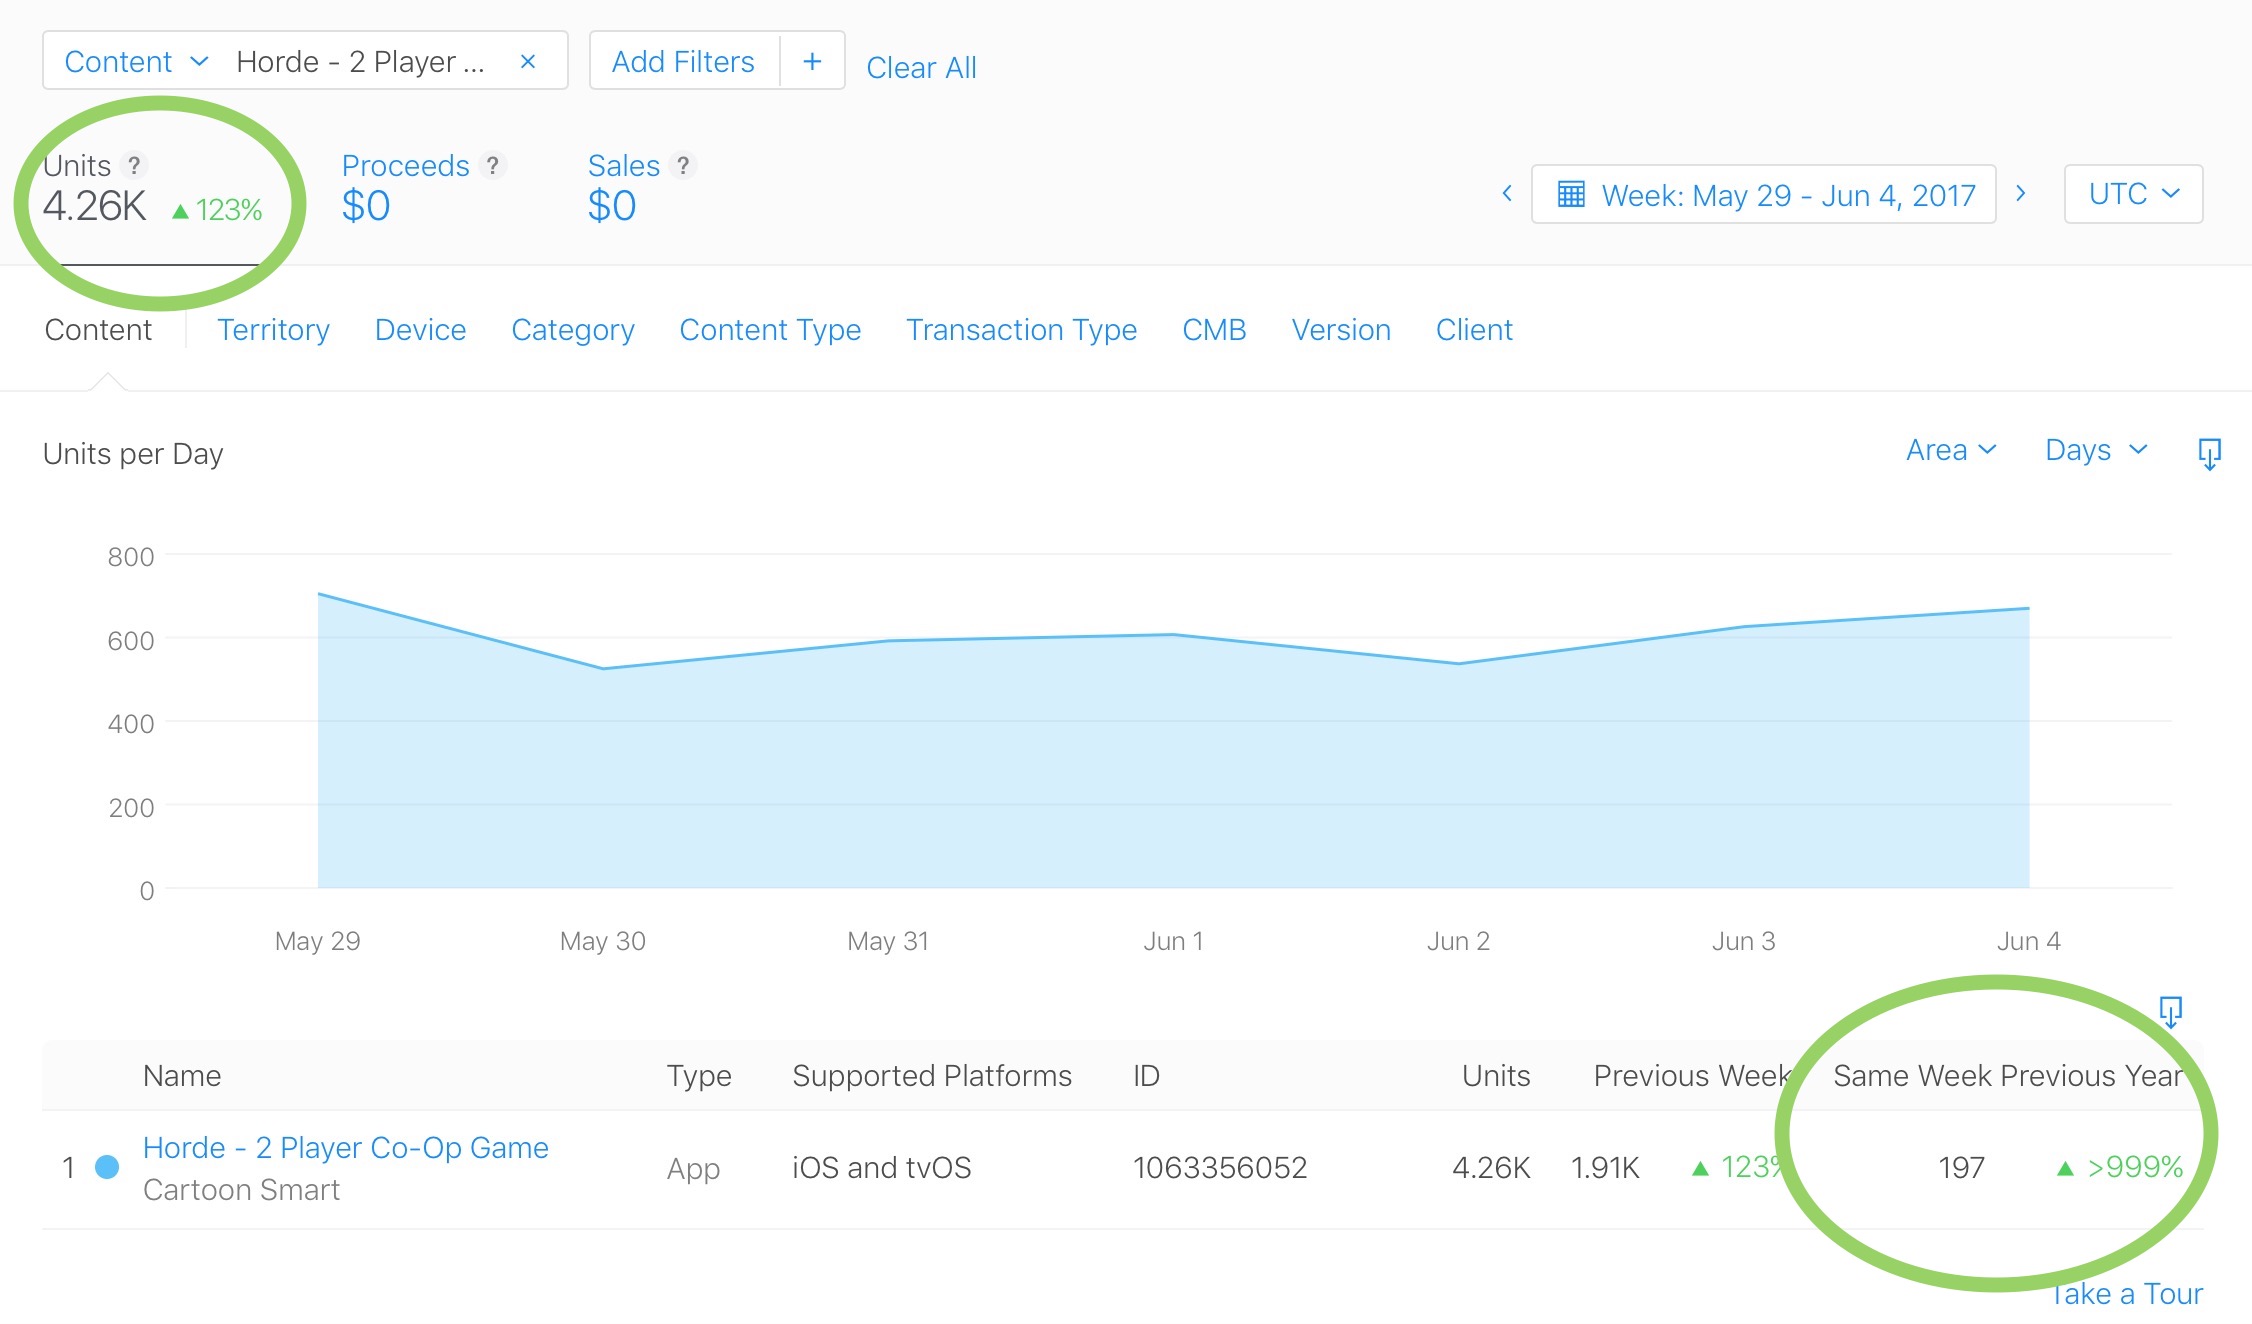The image size is (2252, 1324).
Task: Download table data using export icon
Action: pyautogui.click(x=2170, y=1011)
